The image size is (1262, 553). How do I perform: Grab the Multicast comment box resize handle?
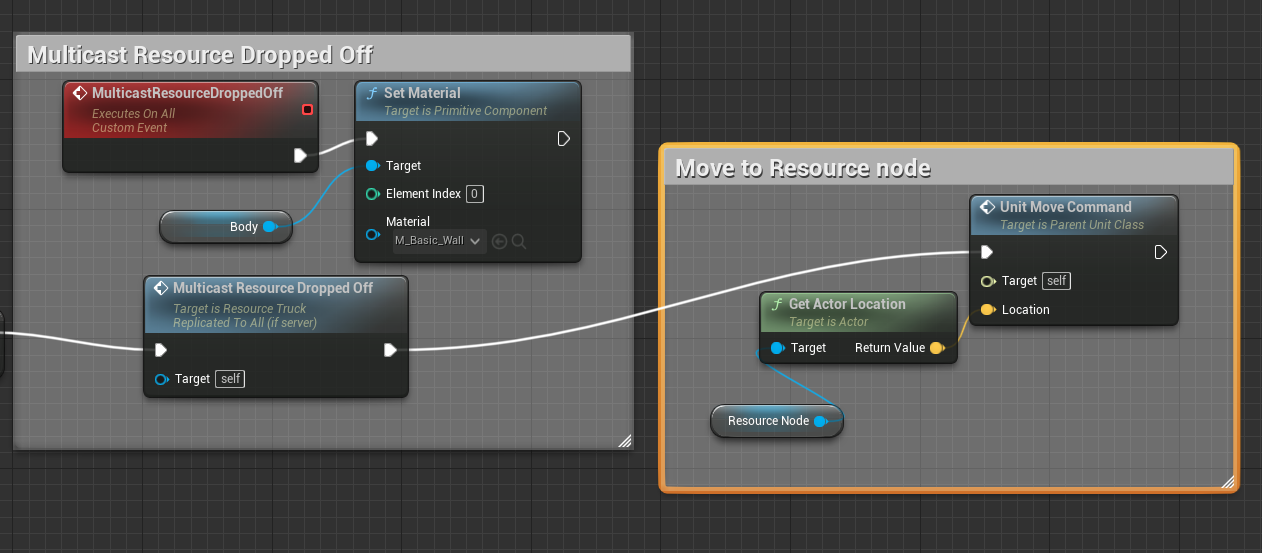(625, 440)
